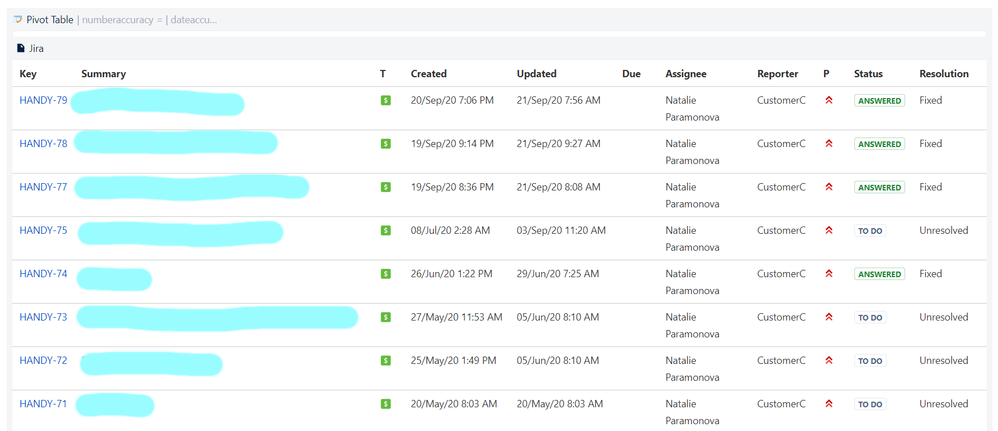Select updated date 03/Sep/20 11:20 AM

pyautogui.click(x=561, y=230)
